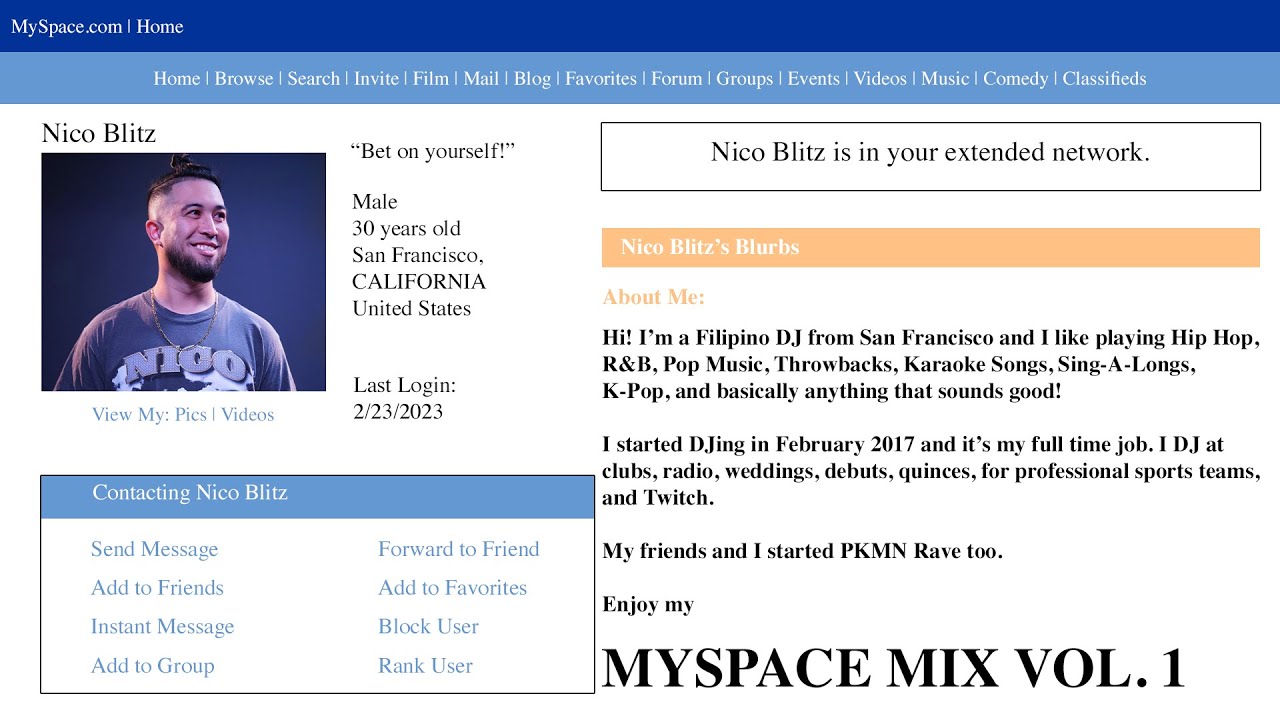Click the Nico Blitz's Blurbs orange header
The image size is (1280, 720).
[x=931, y=247]
